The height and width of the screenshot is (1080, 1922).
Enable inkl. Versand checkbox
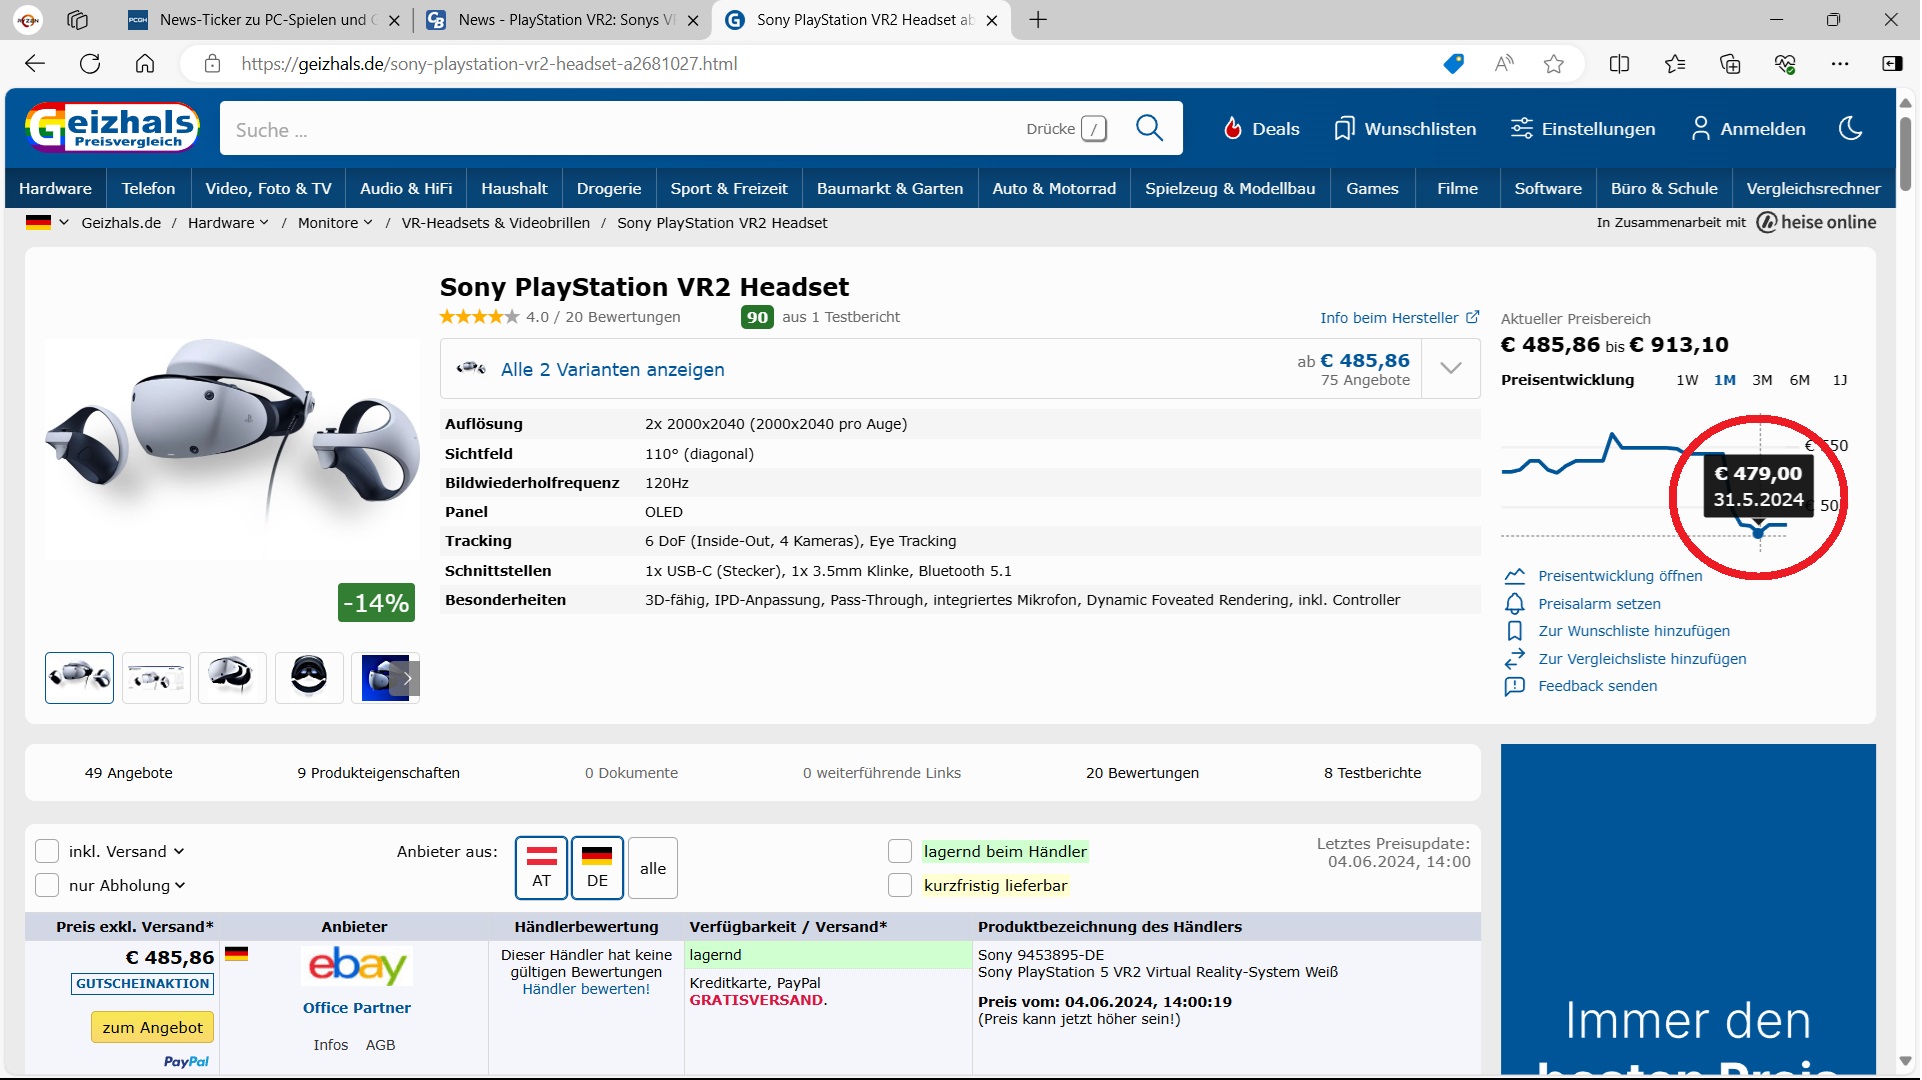coord(47,852)
